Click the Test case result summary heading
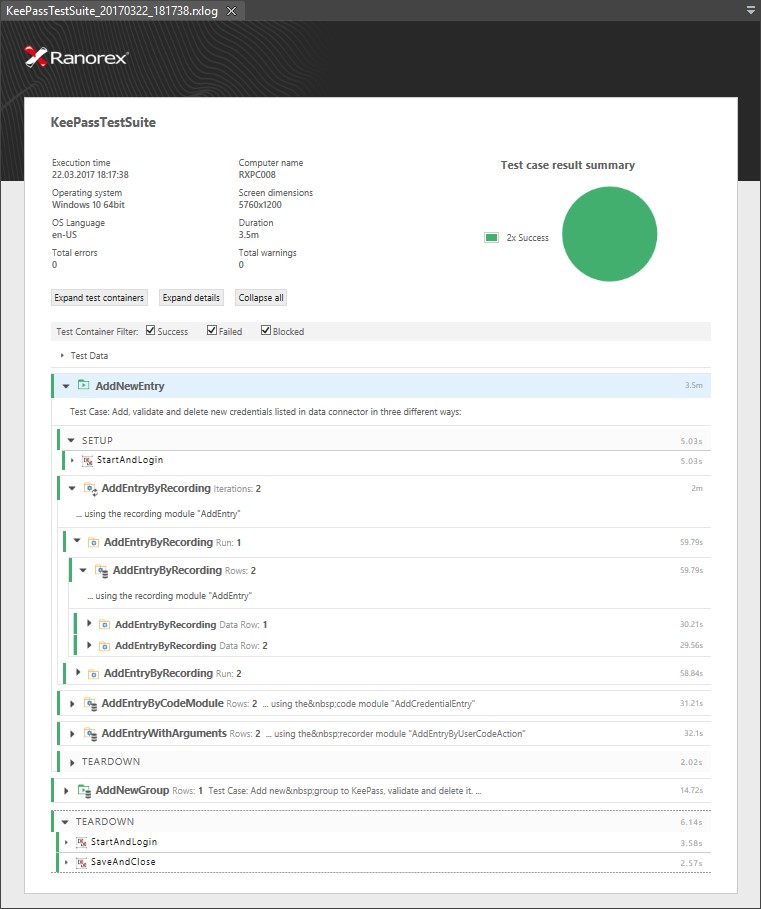This screenshot has height=909, width=761. point(568,165)
